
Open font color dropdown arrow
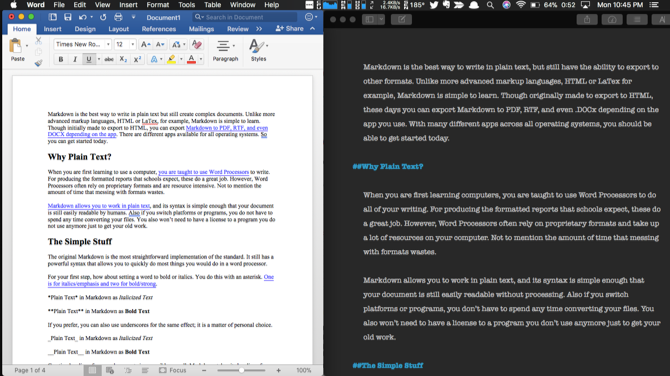pos(201,59)
